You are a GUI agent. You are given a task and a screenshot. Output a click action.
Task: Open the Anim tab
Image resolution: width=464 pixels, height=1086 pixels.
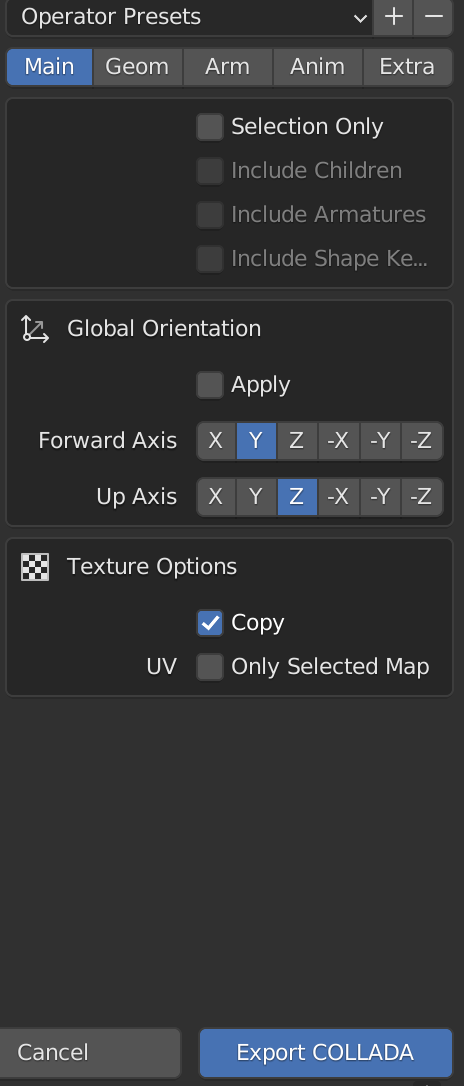point(317,67)
